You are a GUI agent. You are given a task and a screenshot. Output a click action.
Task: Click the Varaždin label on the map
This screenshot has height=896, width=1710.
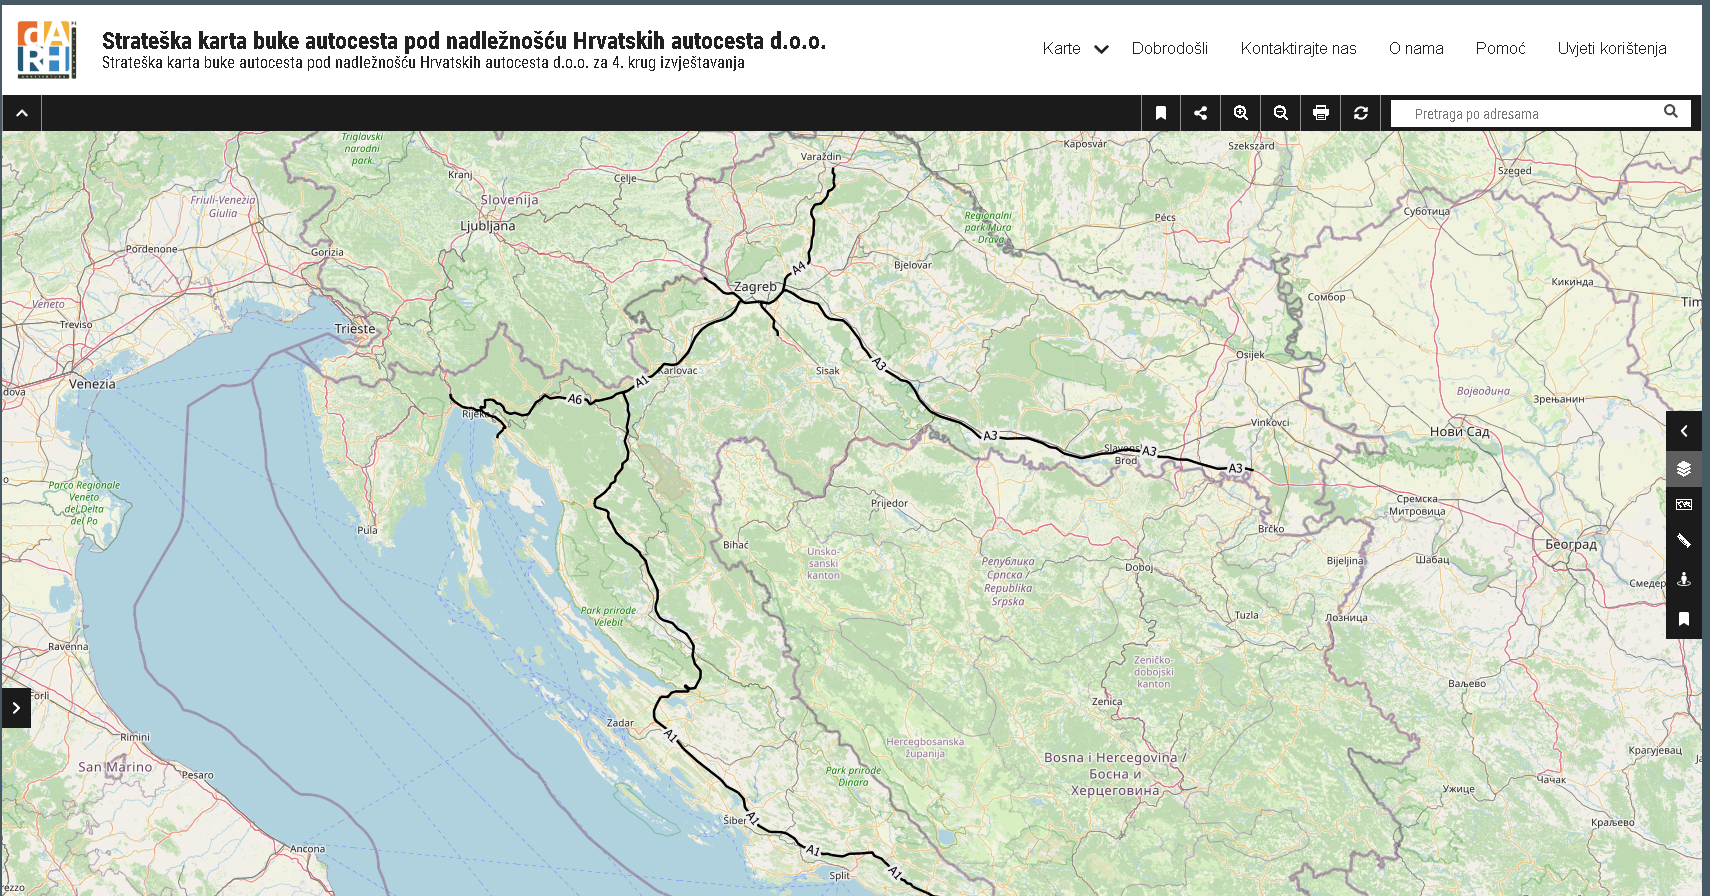pyautogui.click(x=821, y=157)
